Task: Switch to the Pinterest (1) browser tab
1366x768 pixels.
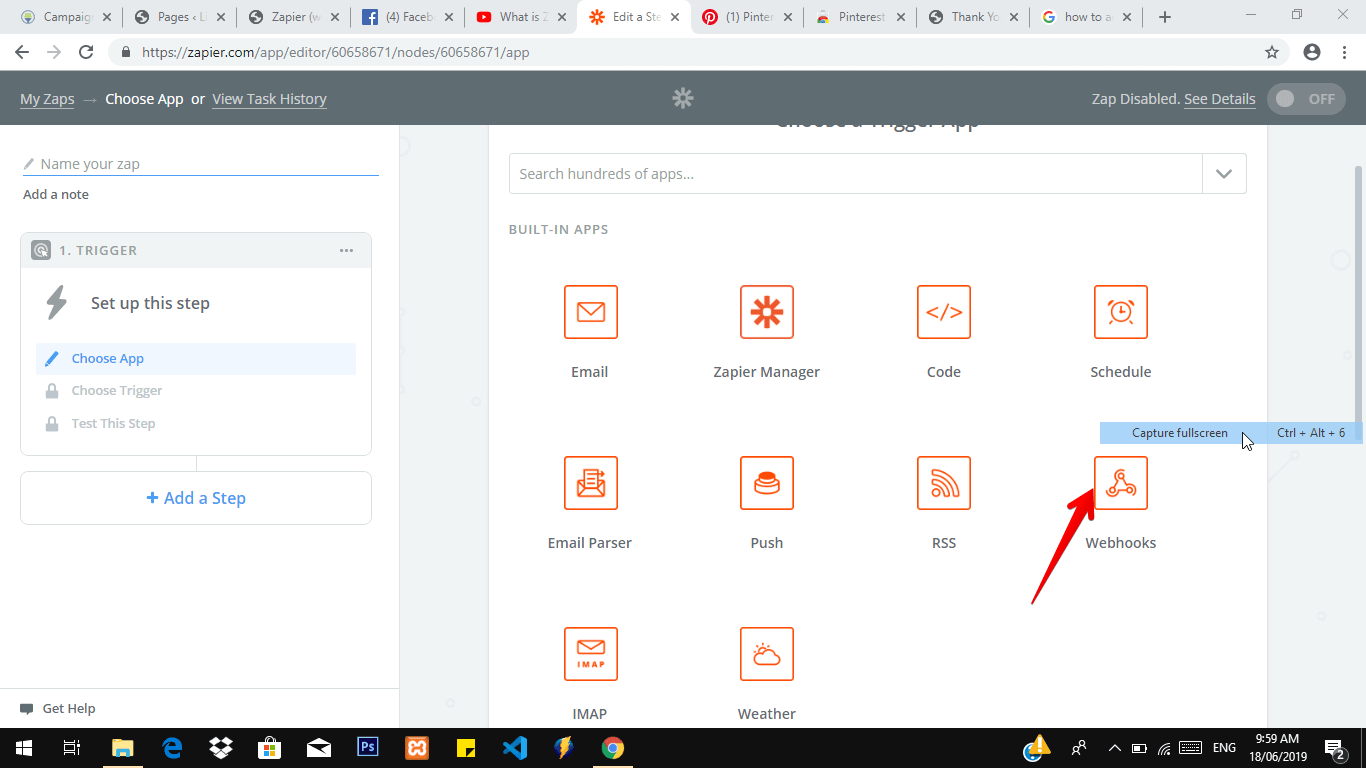Action: (749, 17)
